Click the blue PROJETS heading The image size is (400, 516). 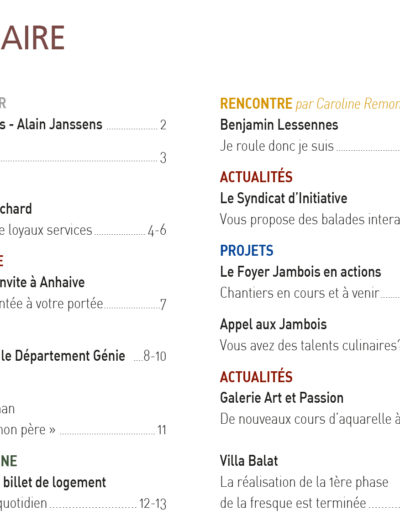point(247,251)
